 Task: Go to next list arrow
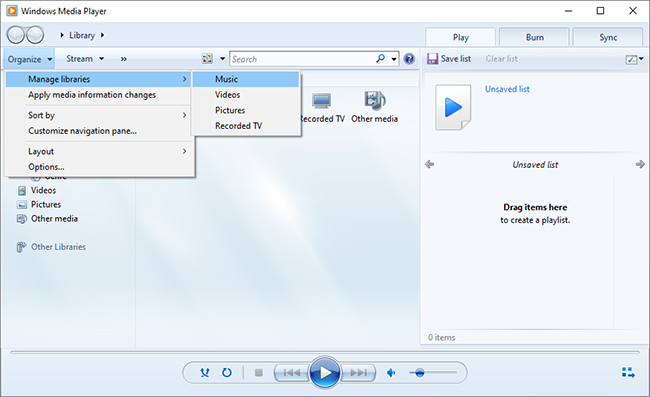(x=640, y=165)
